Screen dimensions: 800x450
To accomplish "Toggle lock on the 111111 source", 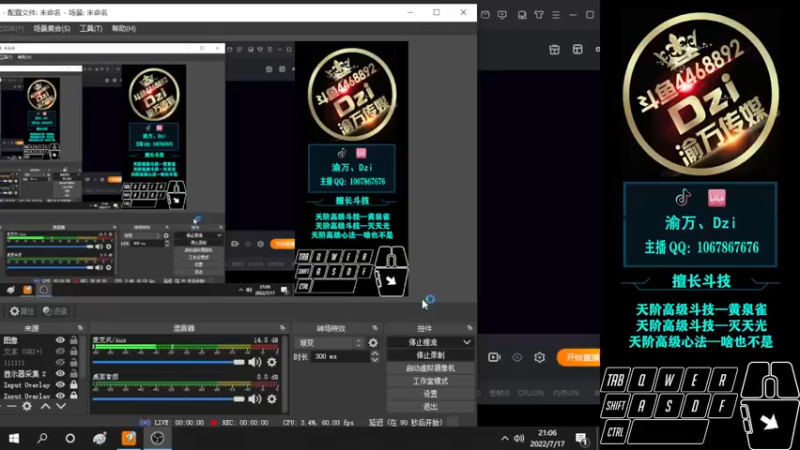I will click(73, 362).
